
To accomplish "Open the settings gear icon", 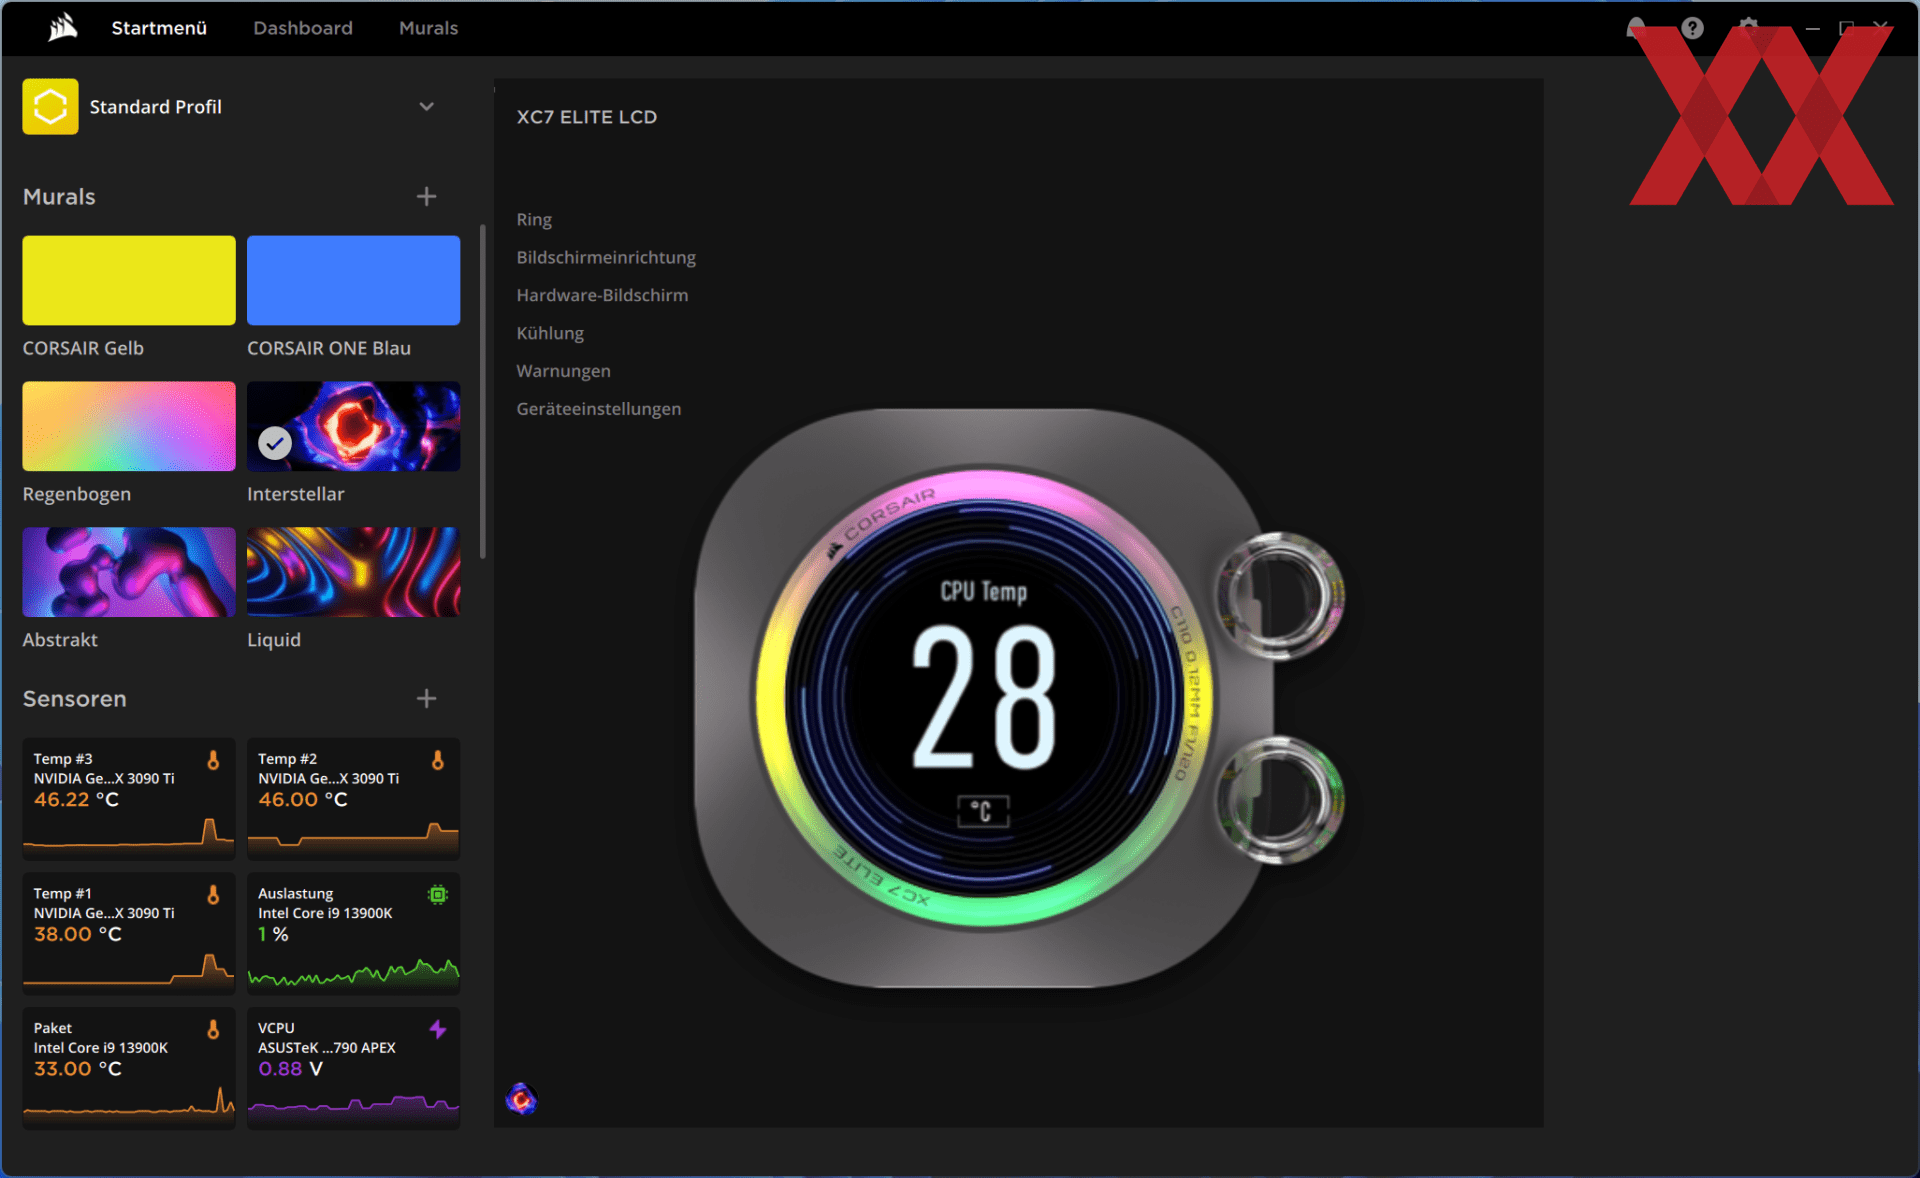I will coord(1748,27).
